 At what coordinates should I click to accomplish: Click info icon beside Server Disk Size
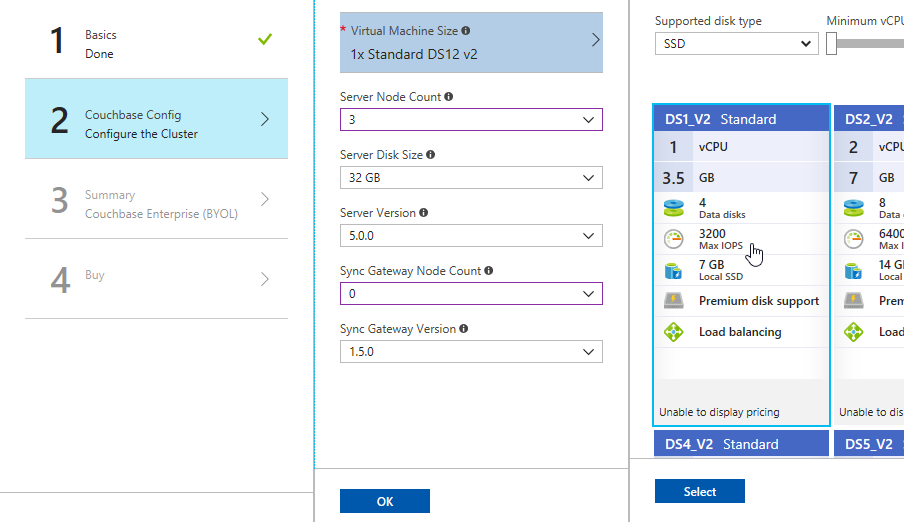pyautogui.click(x=431, y=155)
